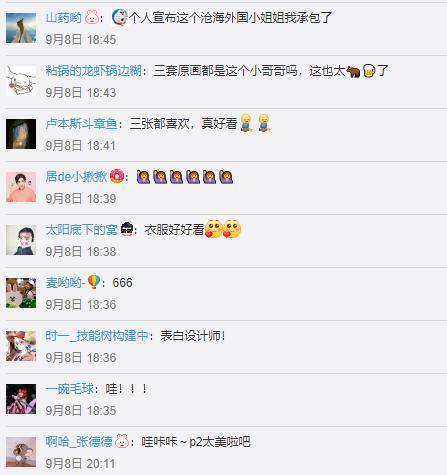Image resolution: width=447 pixels, height=475 pixels.
Task: Visit the profile link 卢本斯斗章鱼
Action: pos(81,124)
